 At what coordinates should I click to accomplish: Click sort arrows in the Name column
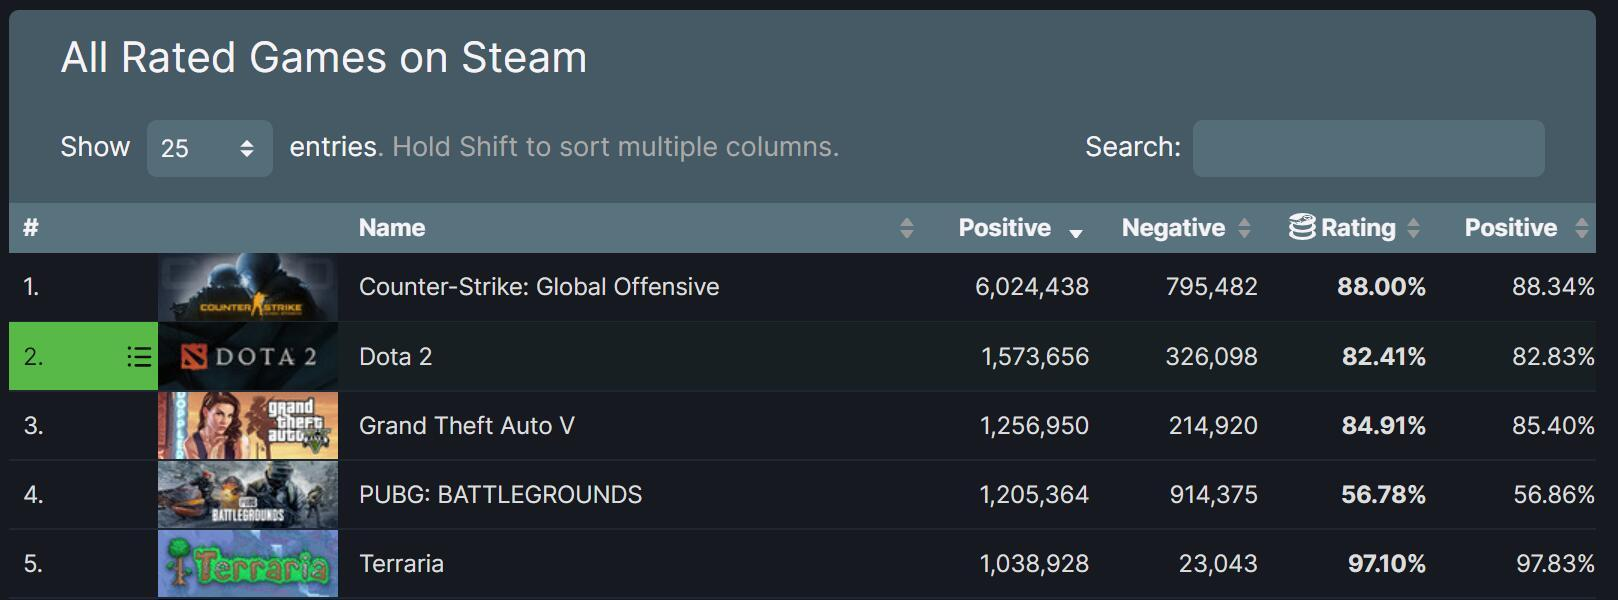coord(906,228)
